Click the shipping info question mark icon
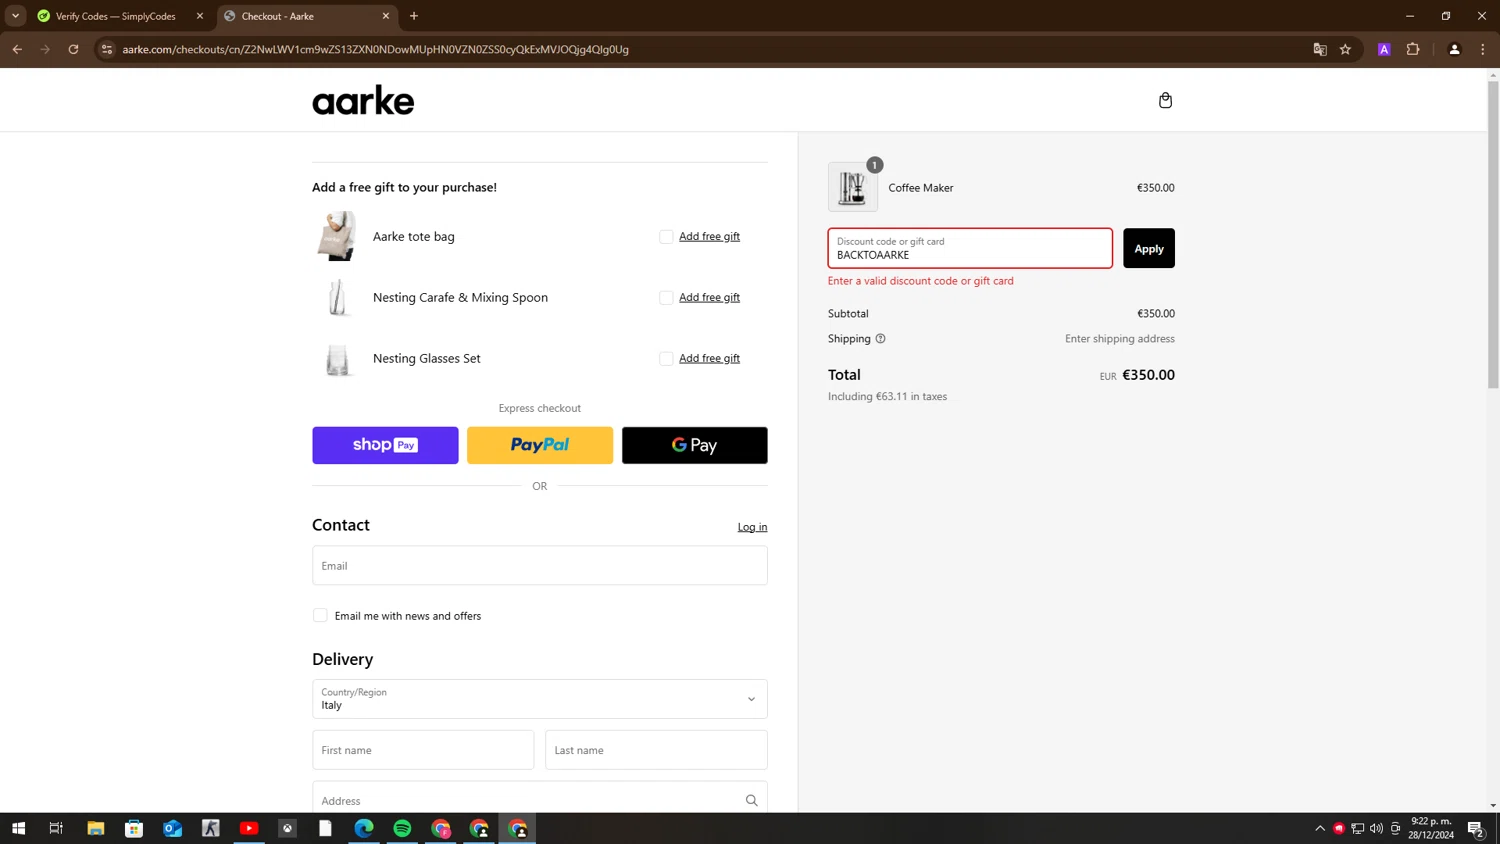The width and height of the screenshot is (1500, 844). (880, 338)
